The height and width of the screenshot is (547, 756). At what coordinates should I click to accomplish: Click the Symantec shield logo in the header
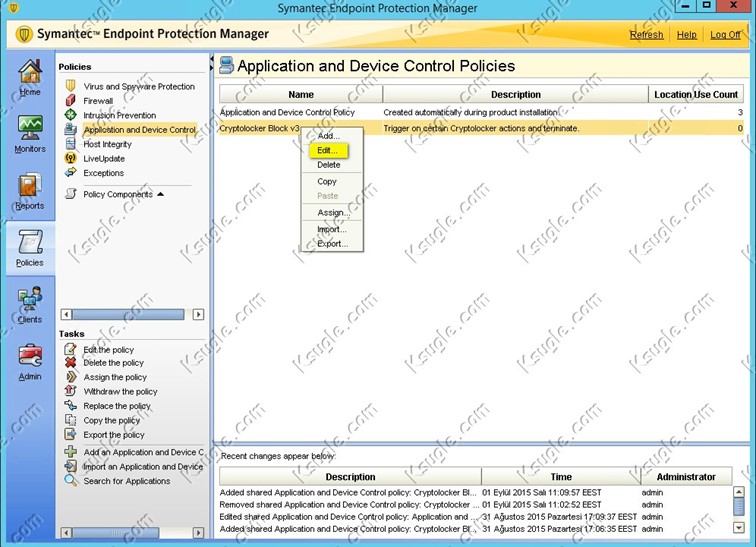click(24, 34)
